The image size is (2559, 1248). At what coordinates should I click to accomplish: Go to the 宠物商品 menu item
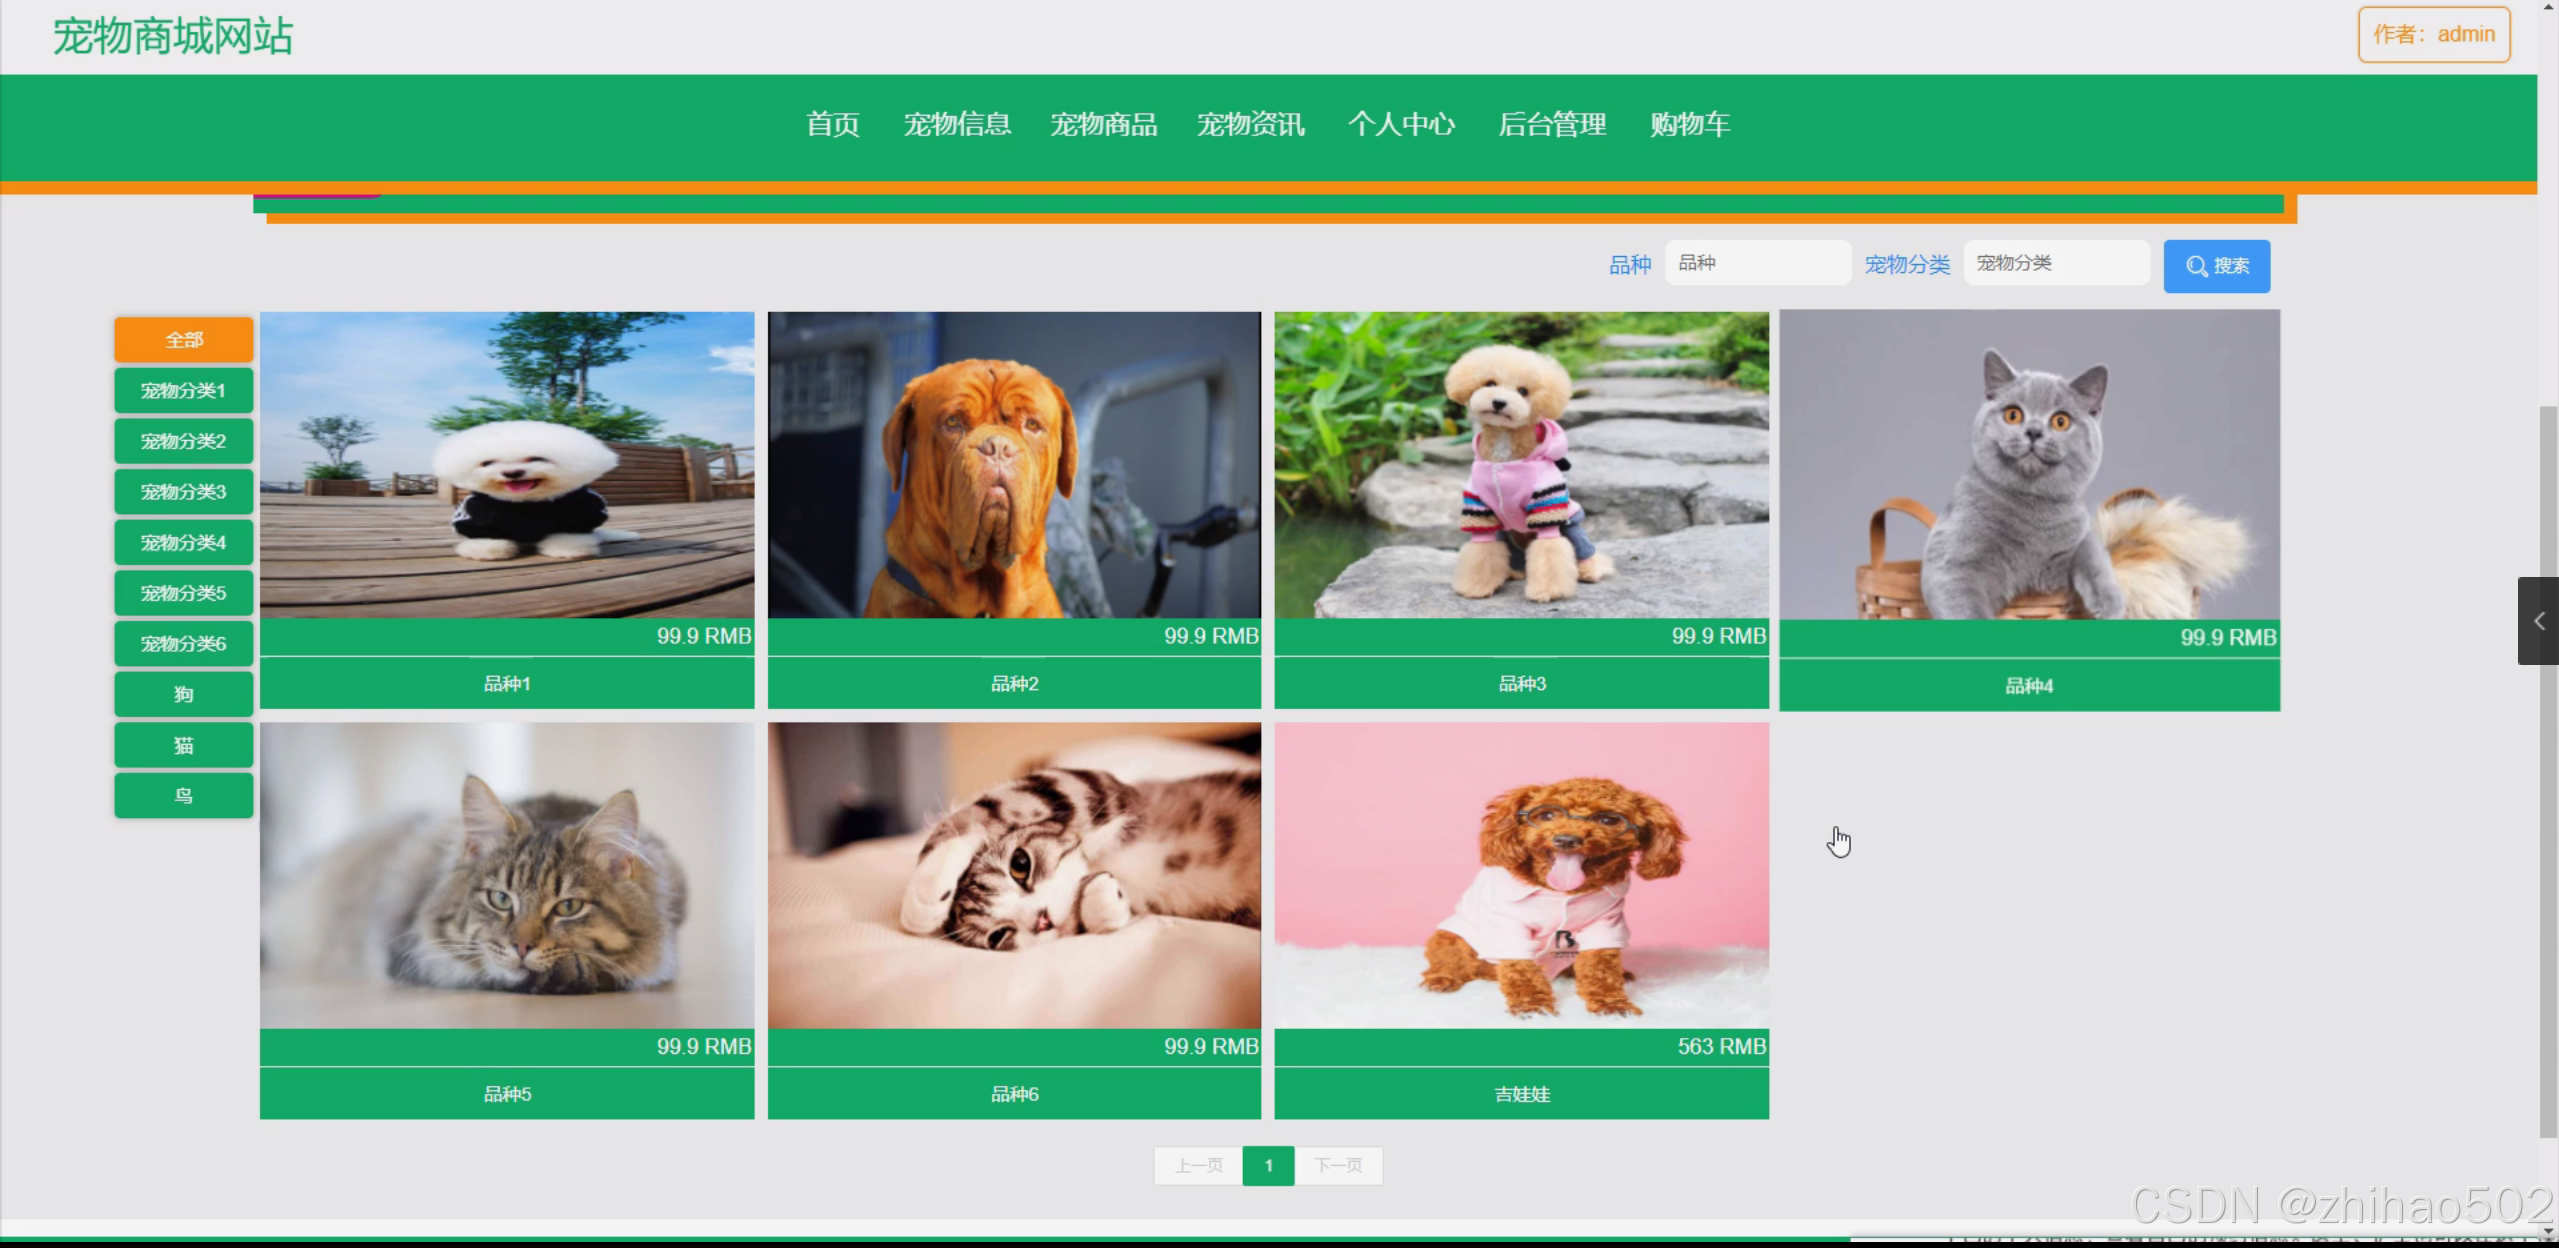[1103, 125]
